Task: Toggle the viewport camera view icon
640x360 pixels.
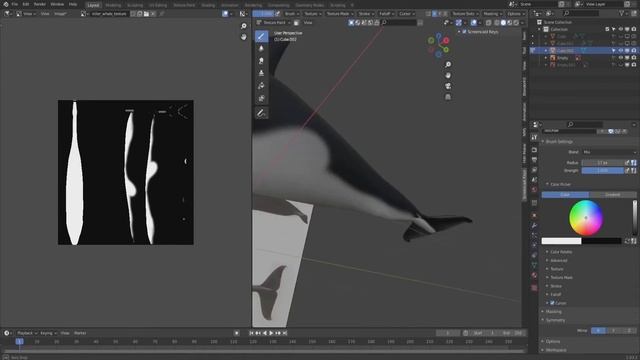Action: [448, 86]
